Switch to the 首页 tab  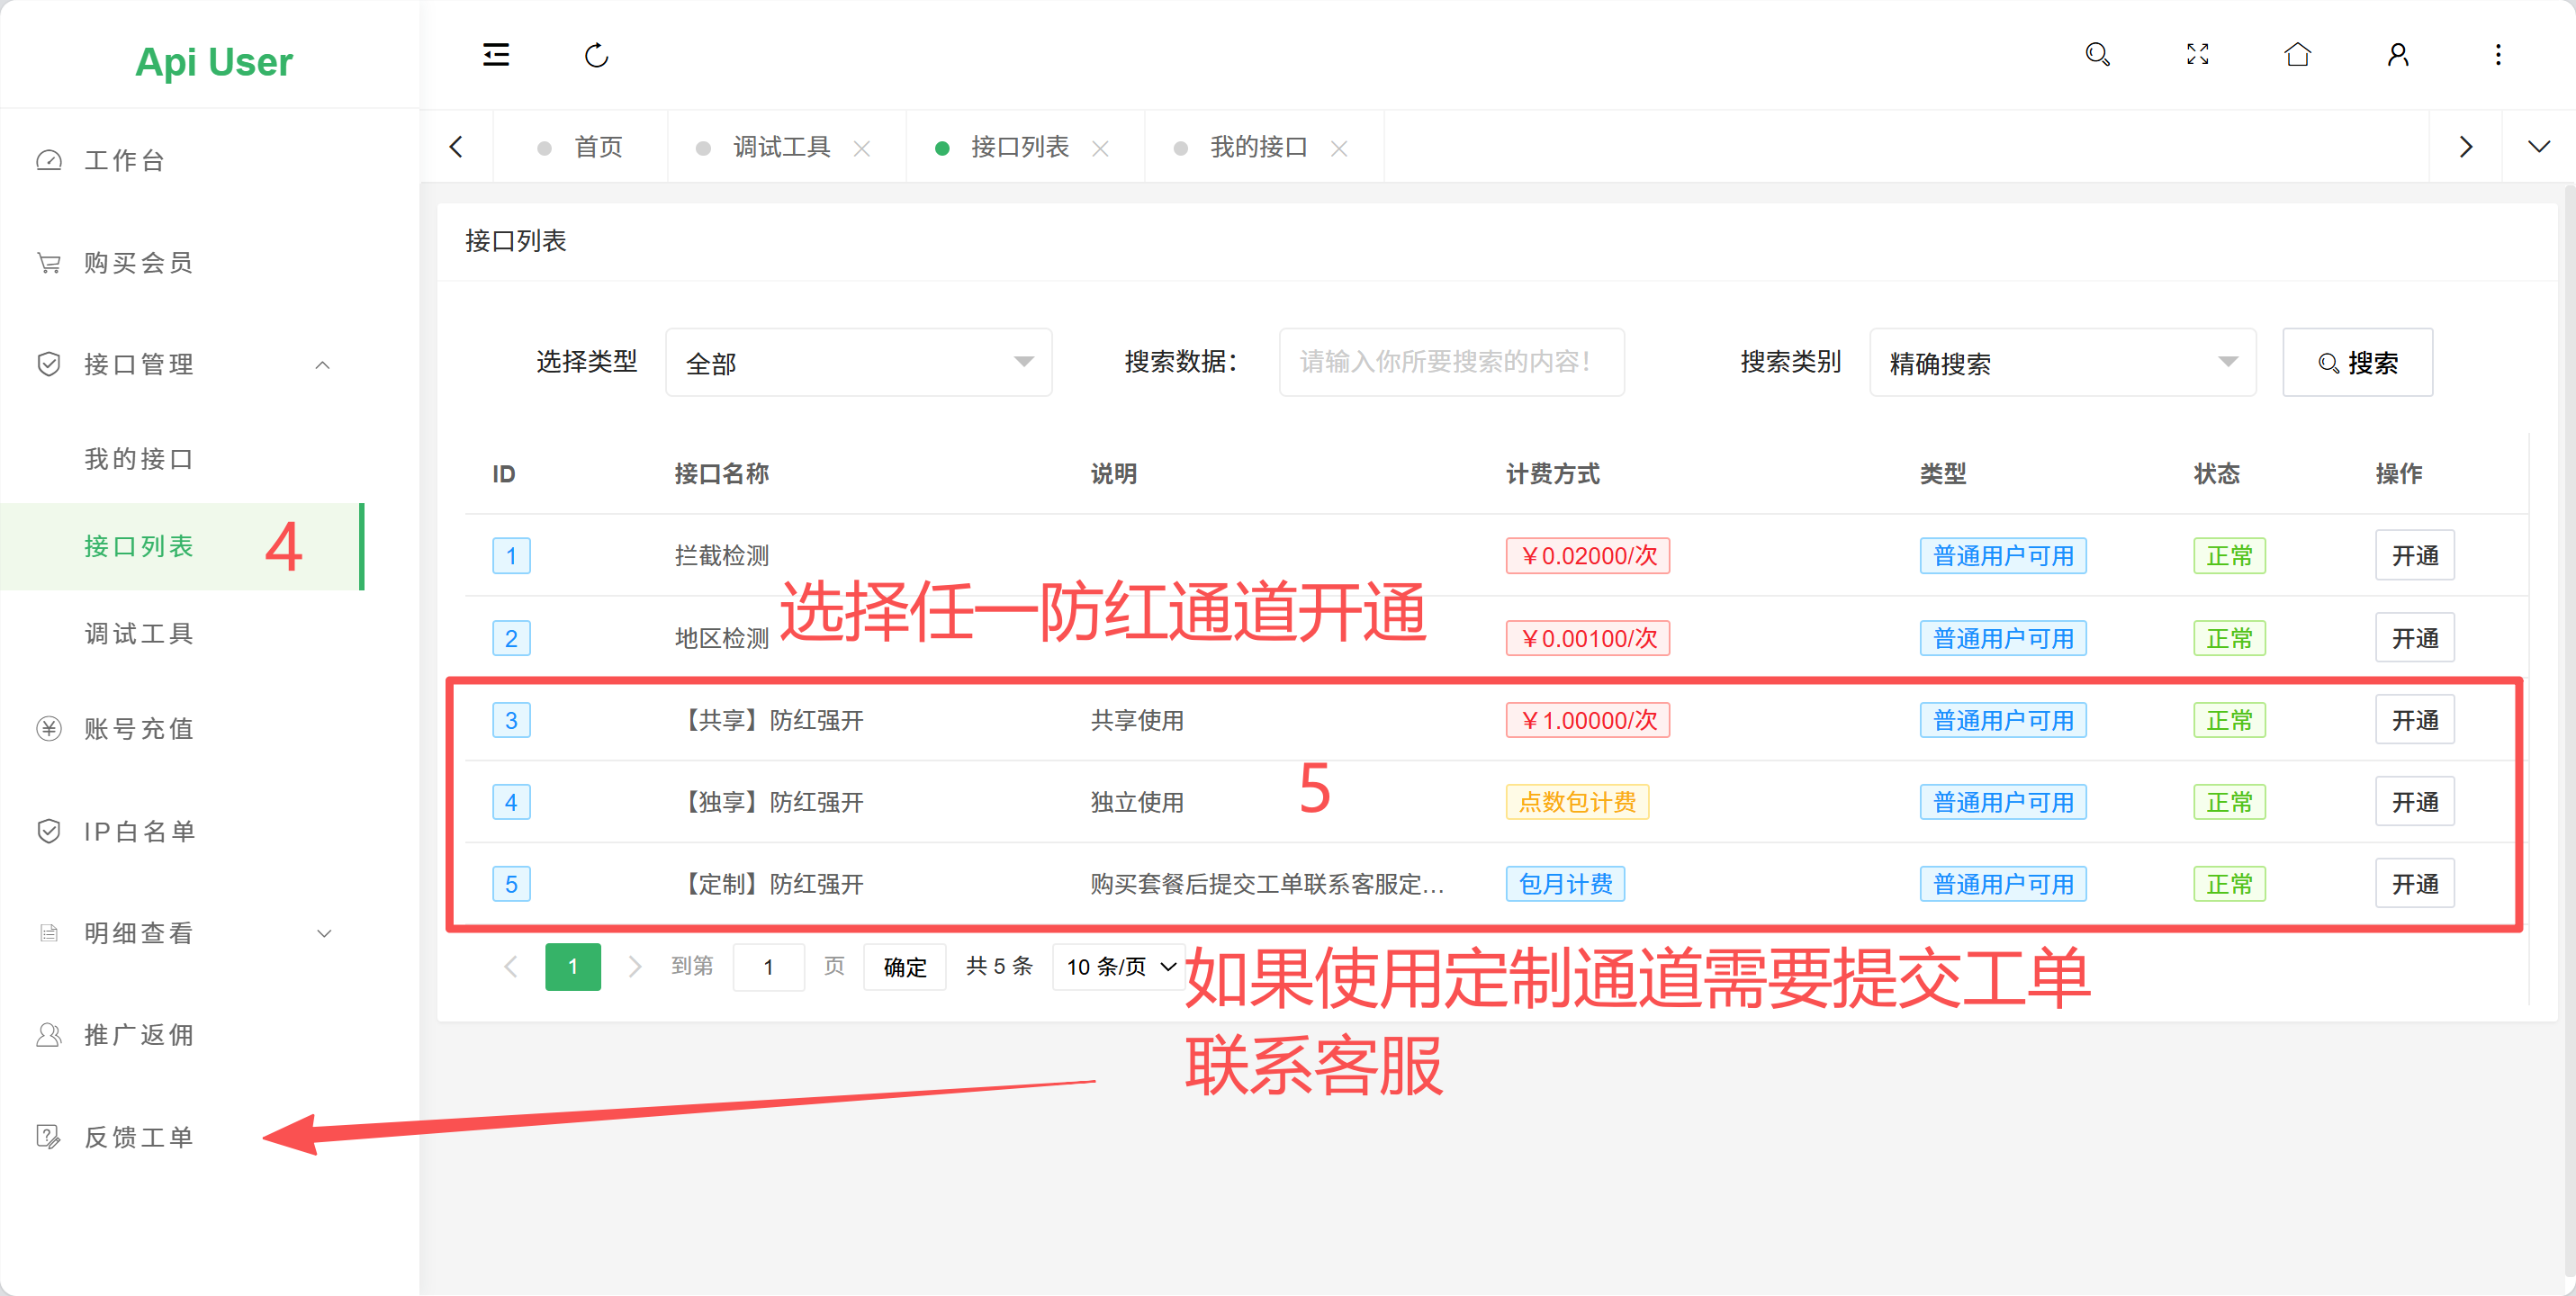[581, 147]
